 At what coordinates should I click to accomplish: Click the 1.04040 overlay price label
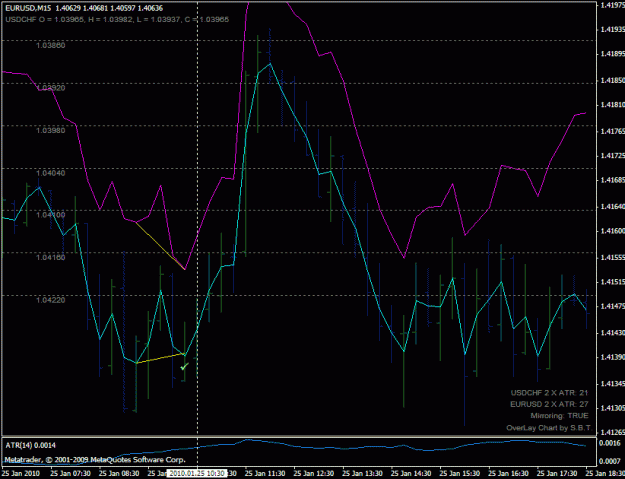[51, 173]
